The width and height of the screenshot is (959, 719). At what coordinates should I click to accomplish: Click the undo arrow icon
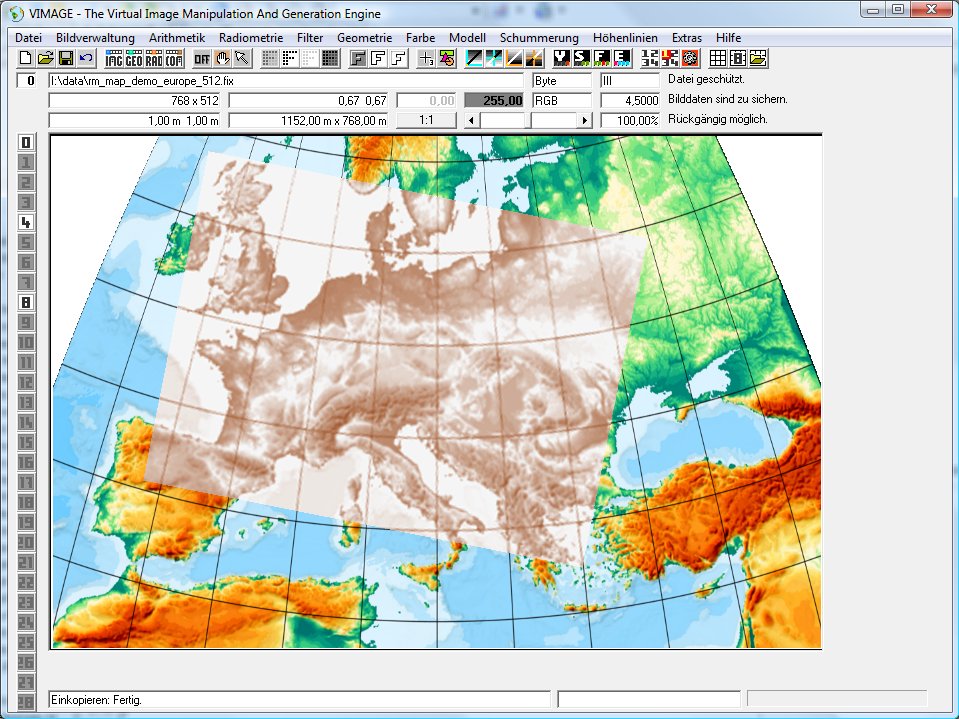pos(85,58)
